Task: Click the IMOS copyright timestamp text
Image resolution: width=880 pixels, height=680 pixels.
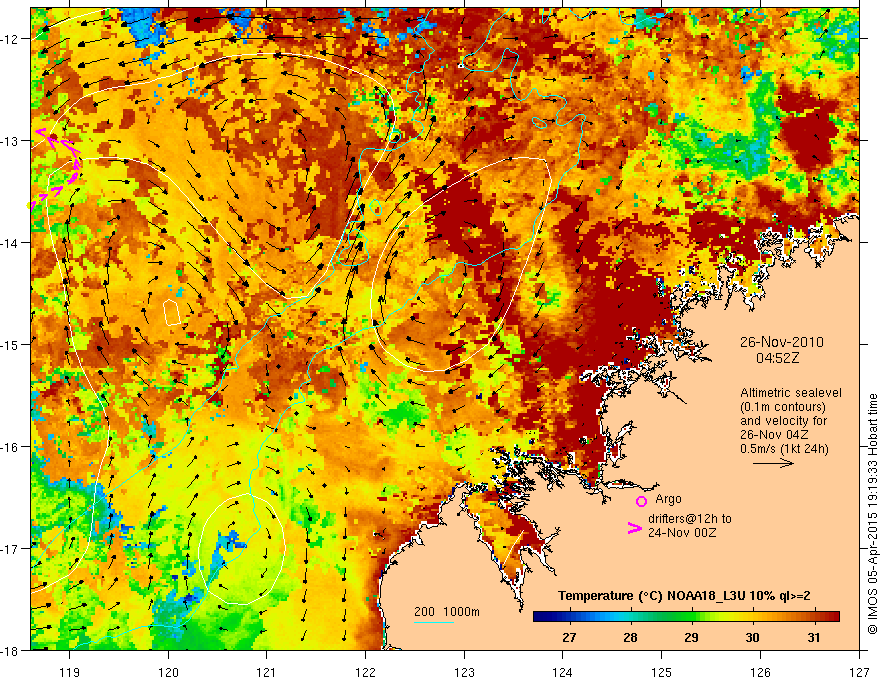Action: pyautogui.click(x=873, y=513)
